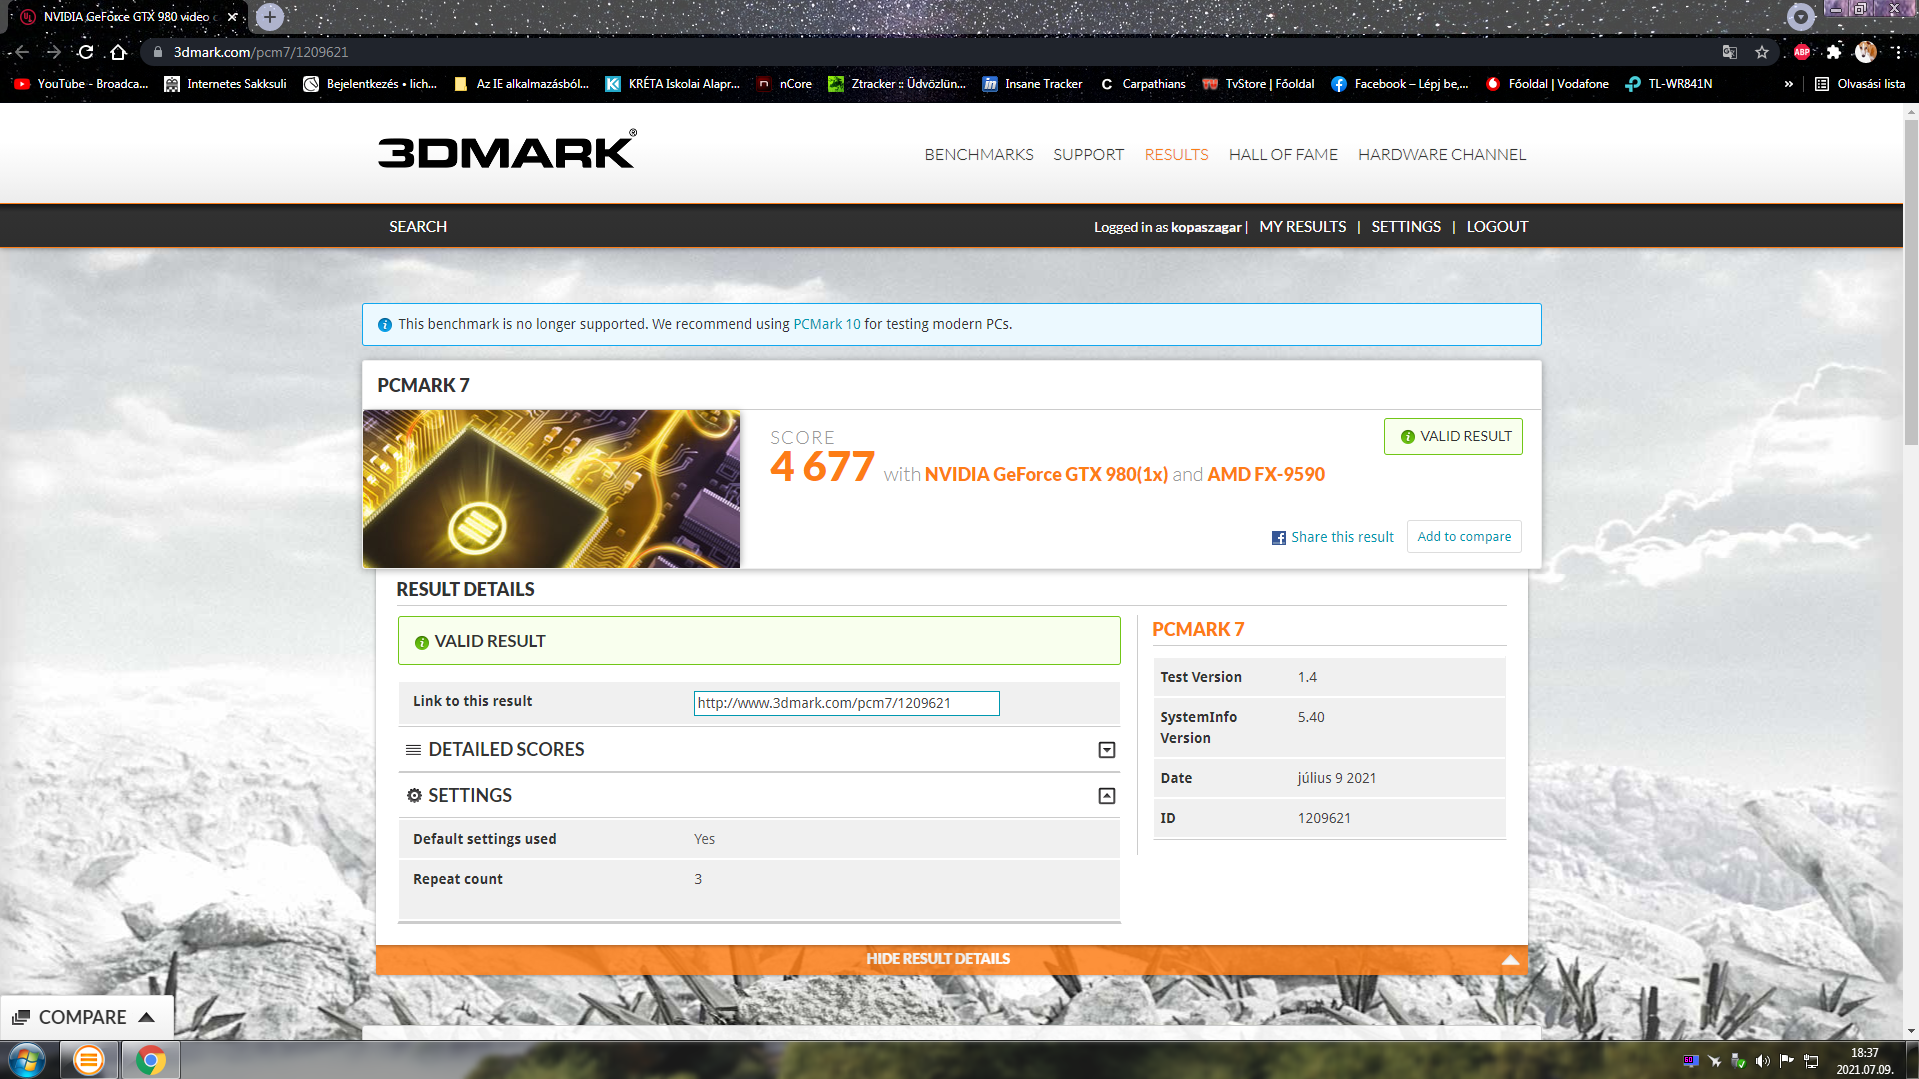Open the Windows Start button
The image size is (1919, 1079).
[27, 1060]
